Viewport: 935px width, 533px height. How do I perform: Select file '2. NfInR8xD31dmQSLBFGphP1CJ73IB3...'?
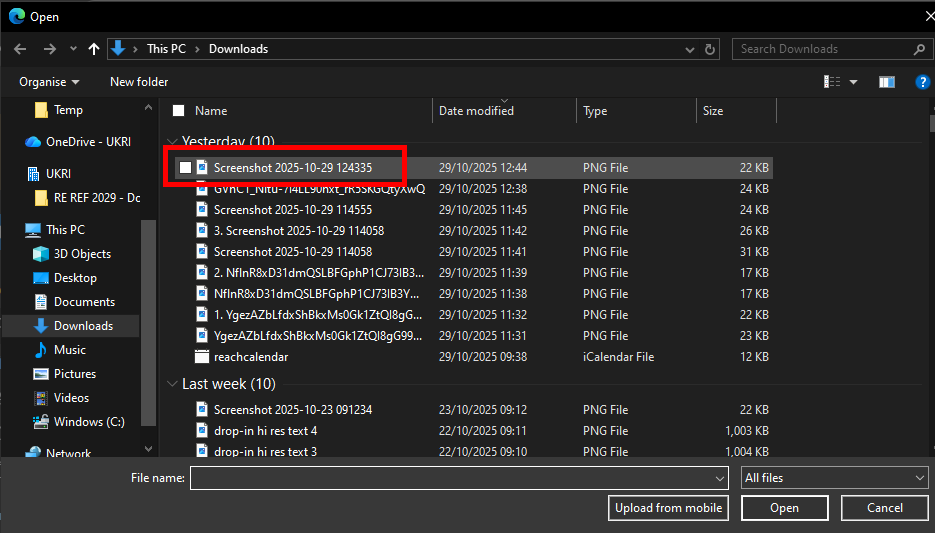pyautogui.click(x=319, y=272)
